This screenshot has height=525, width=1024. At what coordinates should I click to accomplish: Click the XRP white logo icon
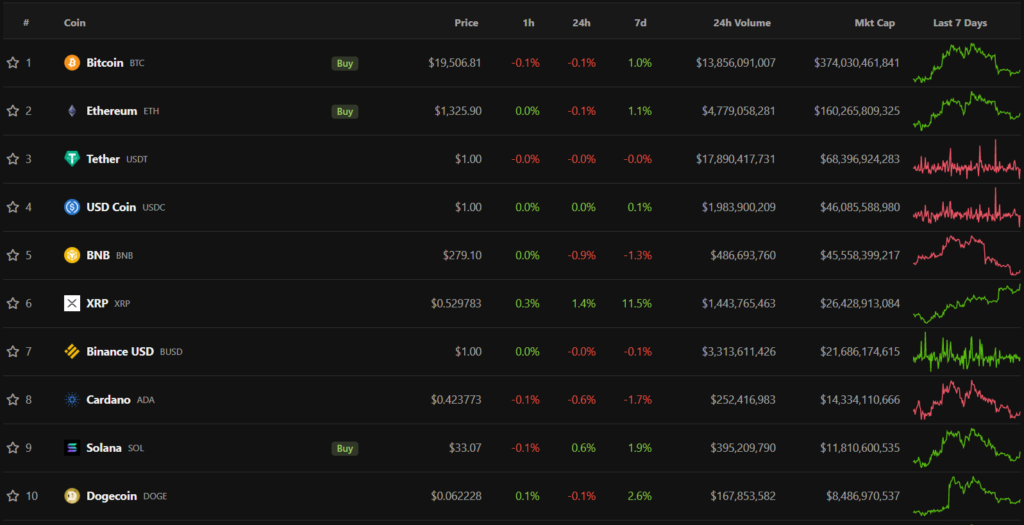[x=72, y=303]
